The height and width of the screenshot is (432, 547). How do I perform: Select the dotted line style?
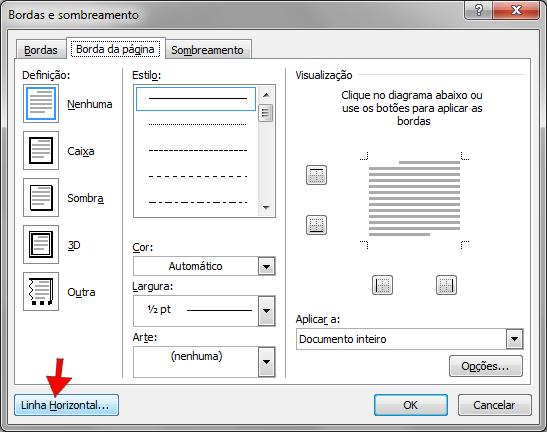coord(197,124)
